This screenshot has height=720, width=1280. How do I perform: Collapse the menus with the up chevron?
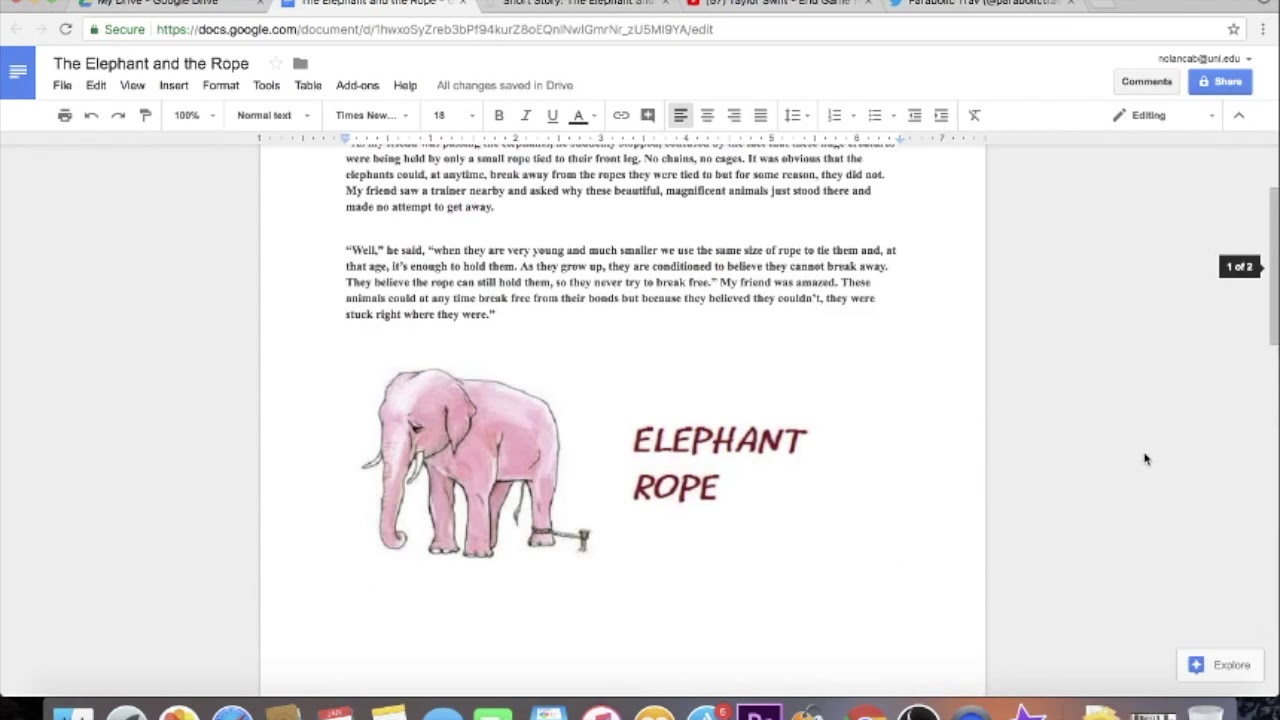point(1239,115)
